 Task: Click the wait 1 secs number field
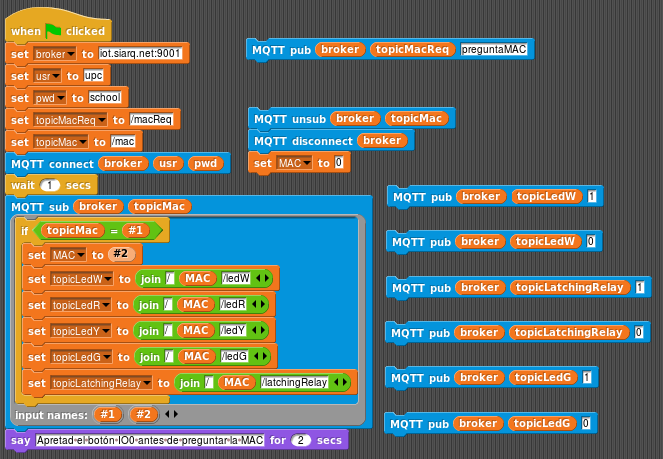50,185
